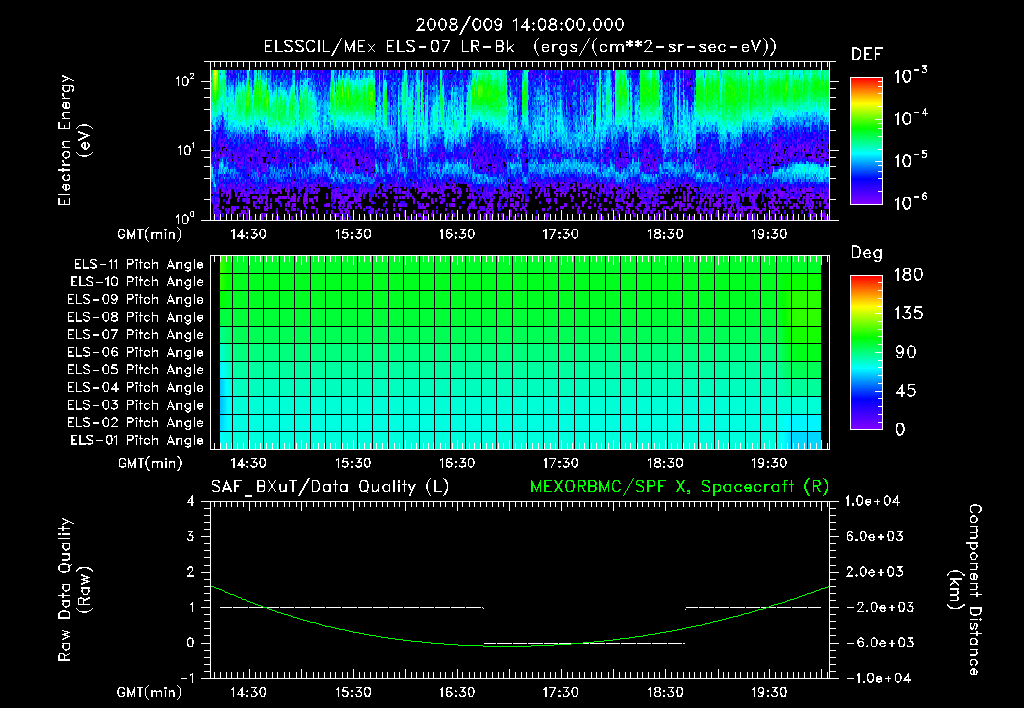This screenshot has width=1024, height=708.
Task: Select the ELS-05 Pitch Angle row label
Action: (136, 370)
